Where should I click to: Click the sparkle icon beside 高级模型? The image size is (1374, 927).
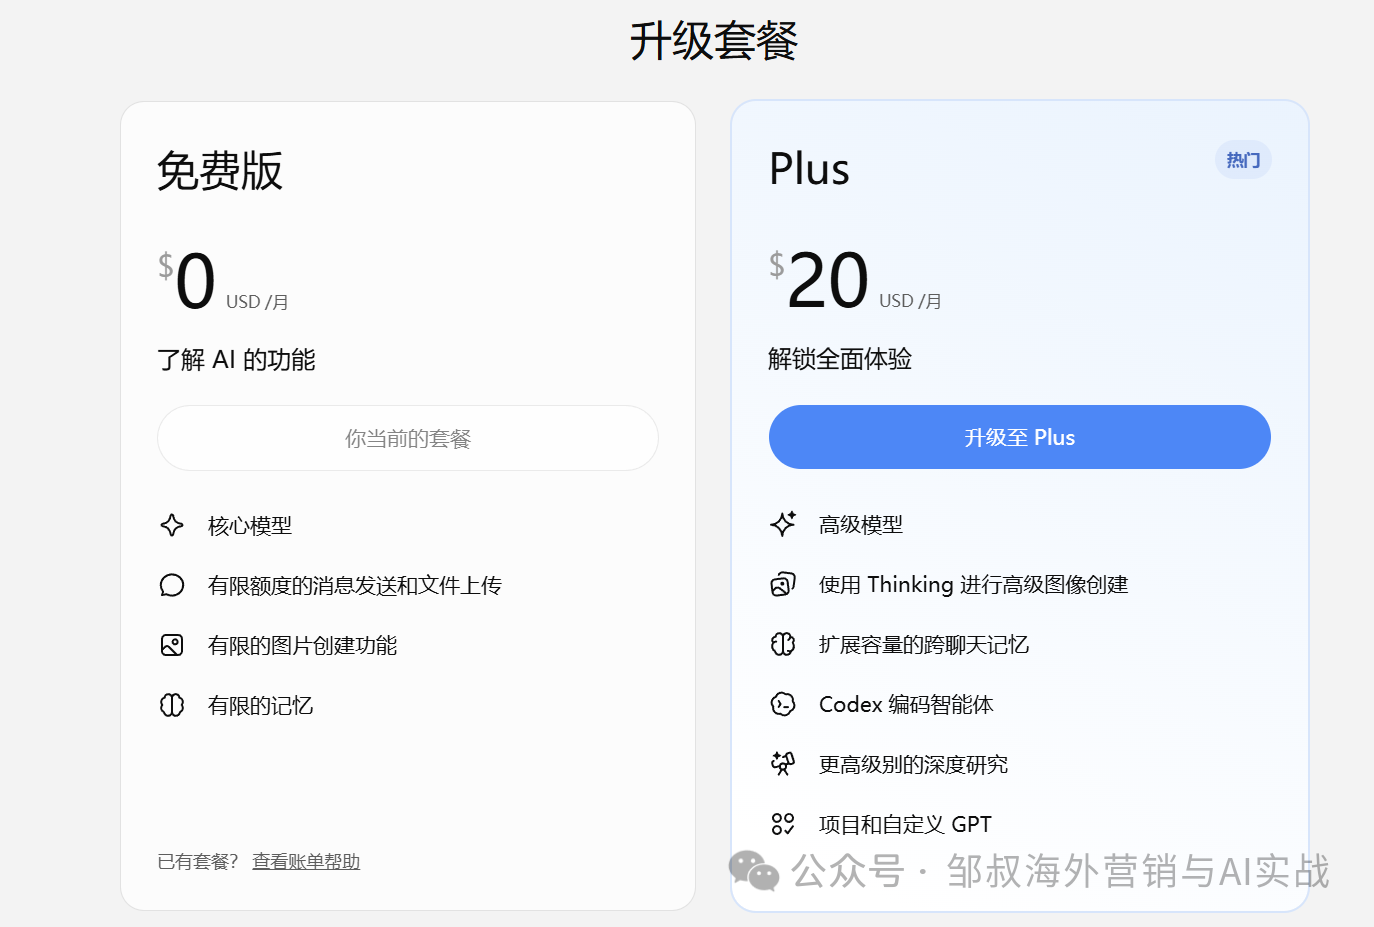[783, 524]
